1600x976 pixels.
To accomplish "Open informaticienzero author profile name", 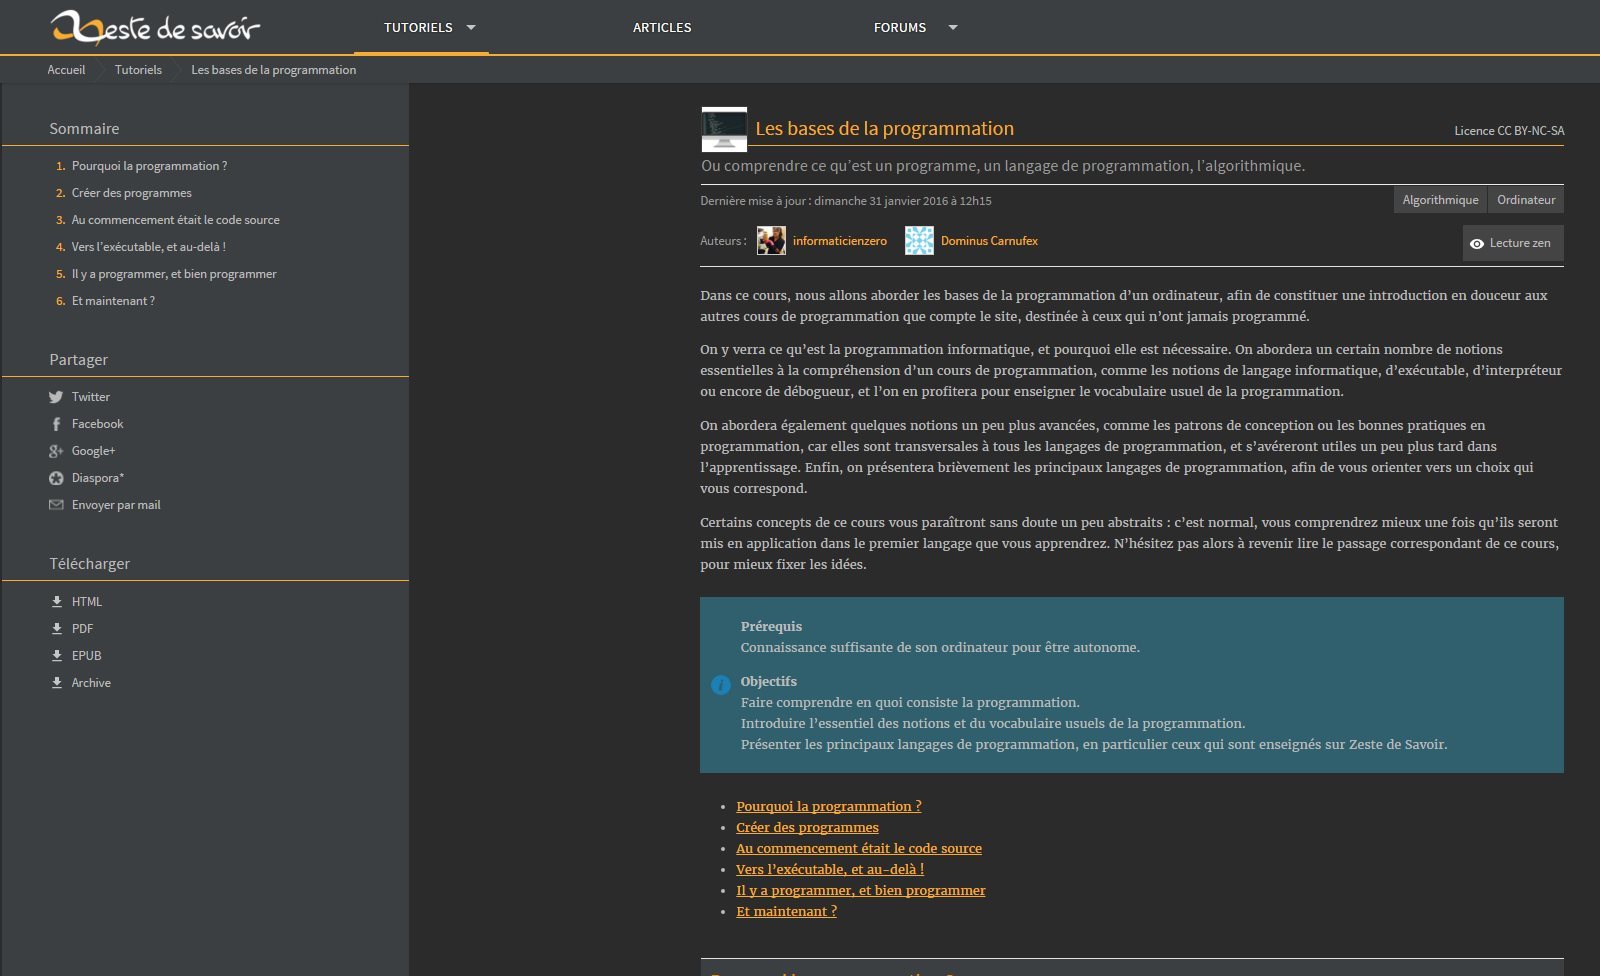I will tap(840, 241).
